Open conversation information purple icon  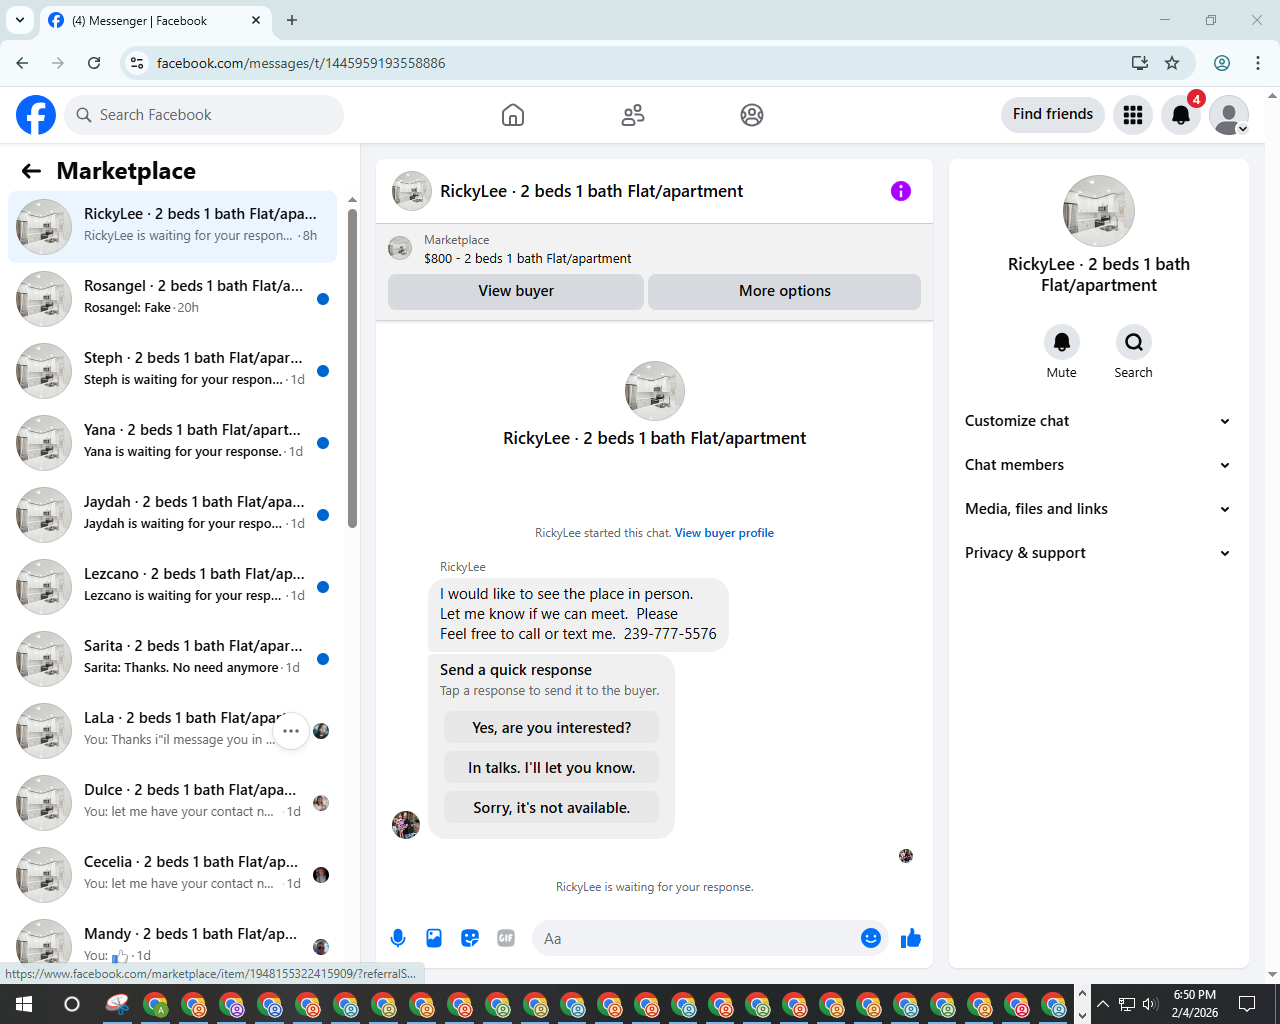click(901, 191)
